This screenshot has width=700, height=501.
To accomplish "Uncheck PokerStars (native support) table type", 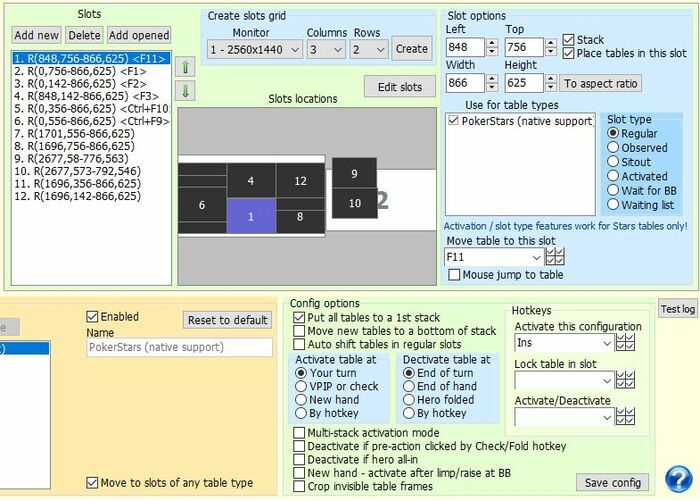I will (x=453, y=121).
